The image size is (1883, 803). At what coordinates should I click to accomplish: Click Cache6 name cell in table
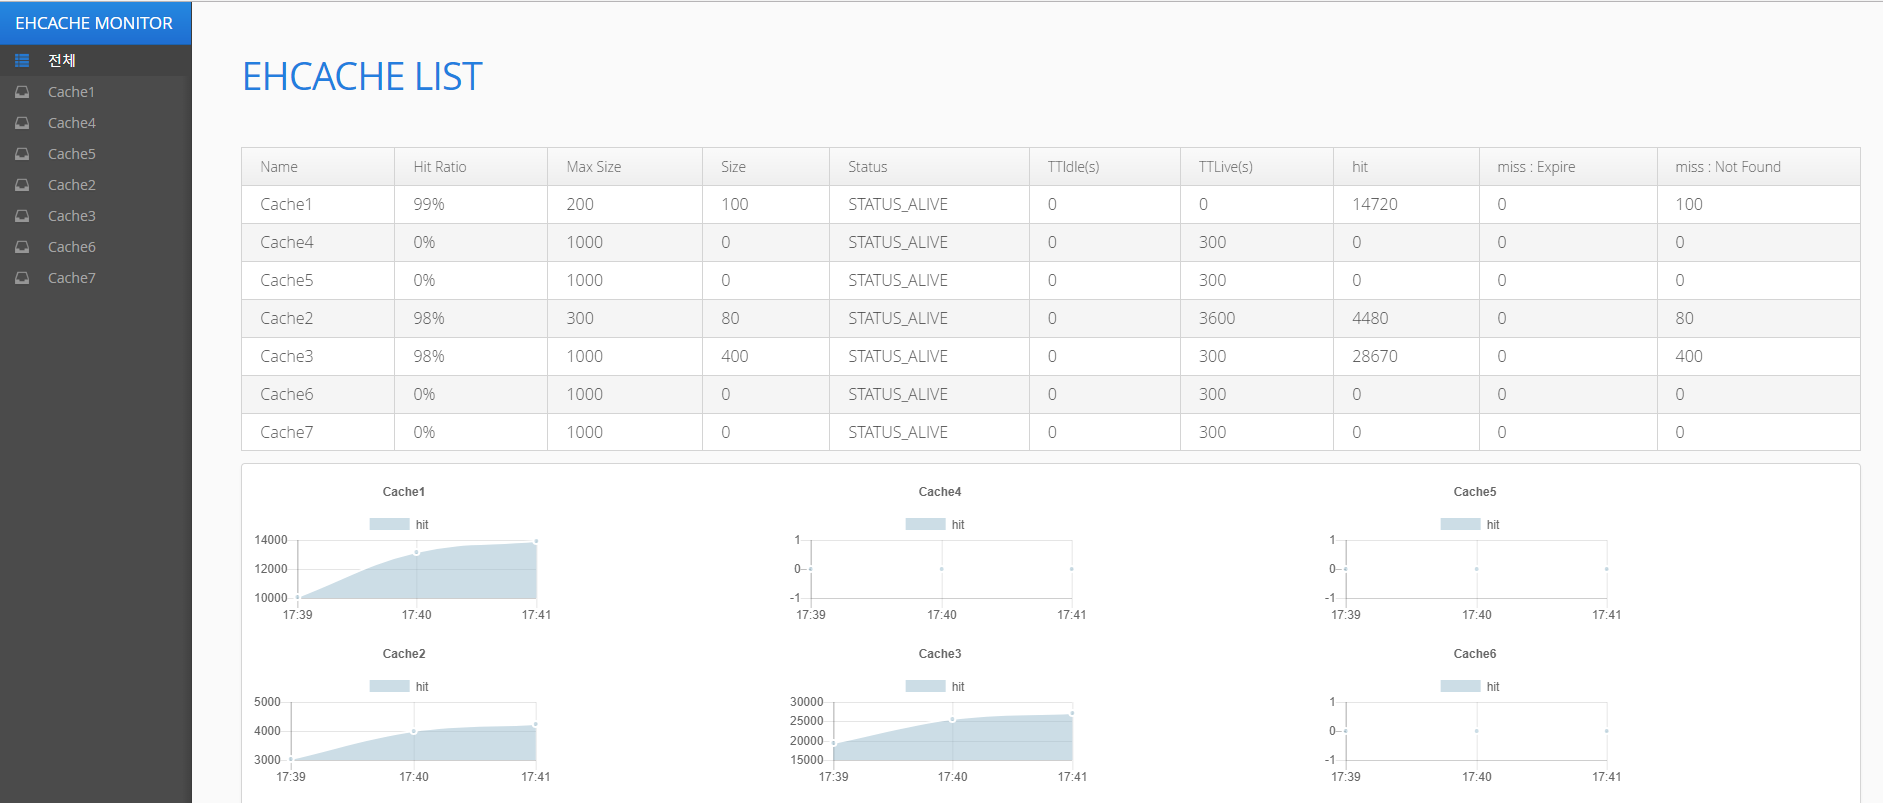click(318, 394)
